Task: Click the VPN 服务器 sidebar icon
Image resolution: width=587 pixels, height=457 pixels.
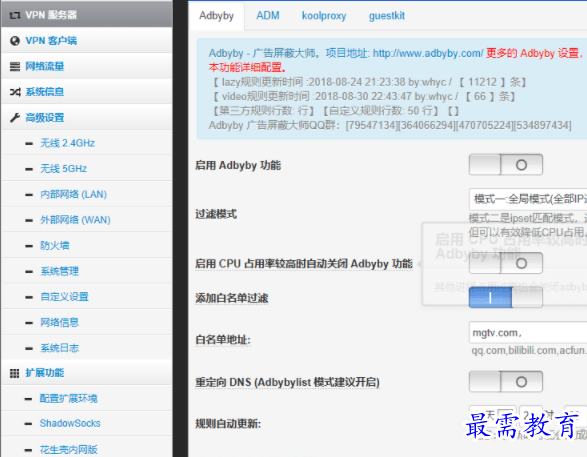Action: 15,15
